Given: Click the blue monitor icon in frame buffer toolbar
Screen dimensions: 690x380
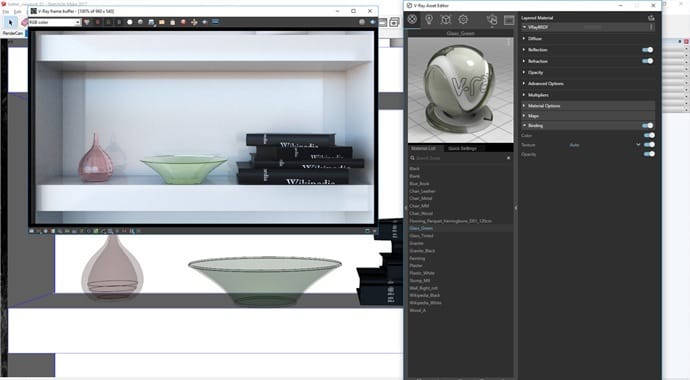Looking at the screenshot, I should tap(216, 22).
